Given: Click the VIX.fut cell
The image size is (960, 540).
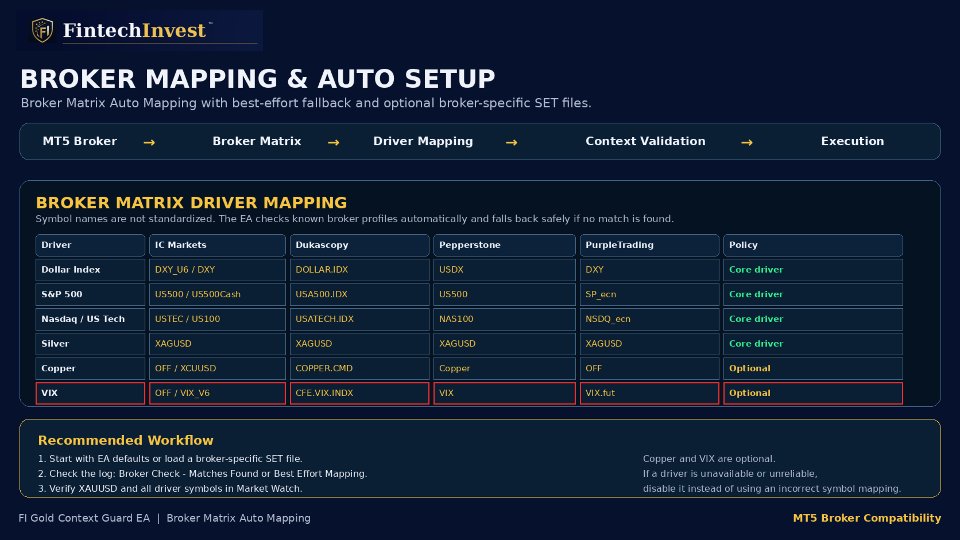Looking at the screenshot, I should coord(650,393).
